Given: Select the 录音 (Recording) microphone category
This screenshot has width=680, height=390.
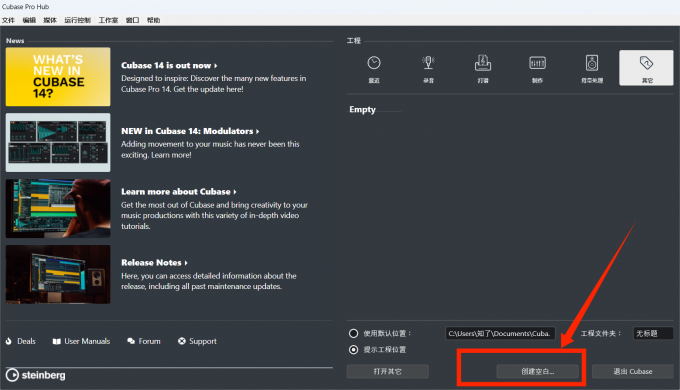Looking at the screenshot, I should (428, 68).
